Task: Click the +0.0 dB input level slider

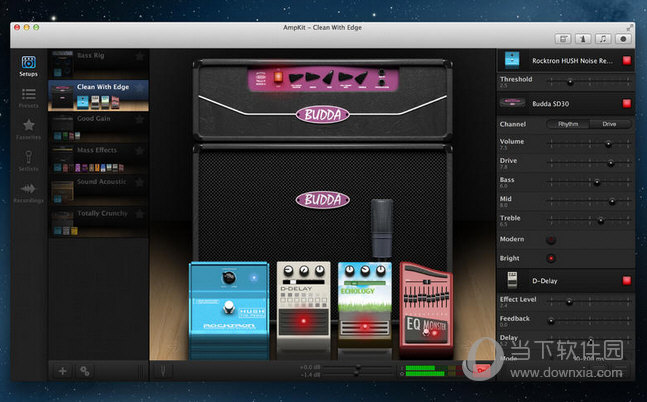Action: [358, 367]
